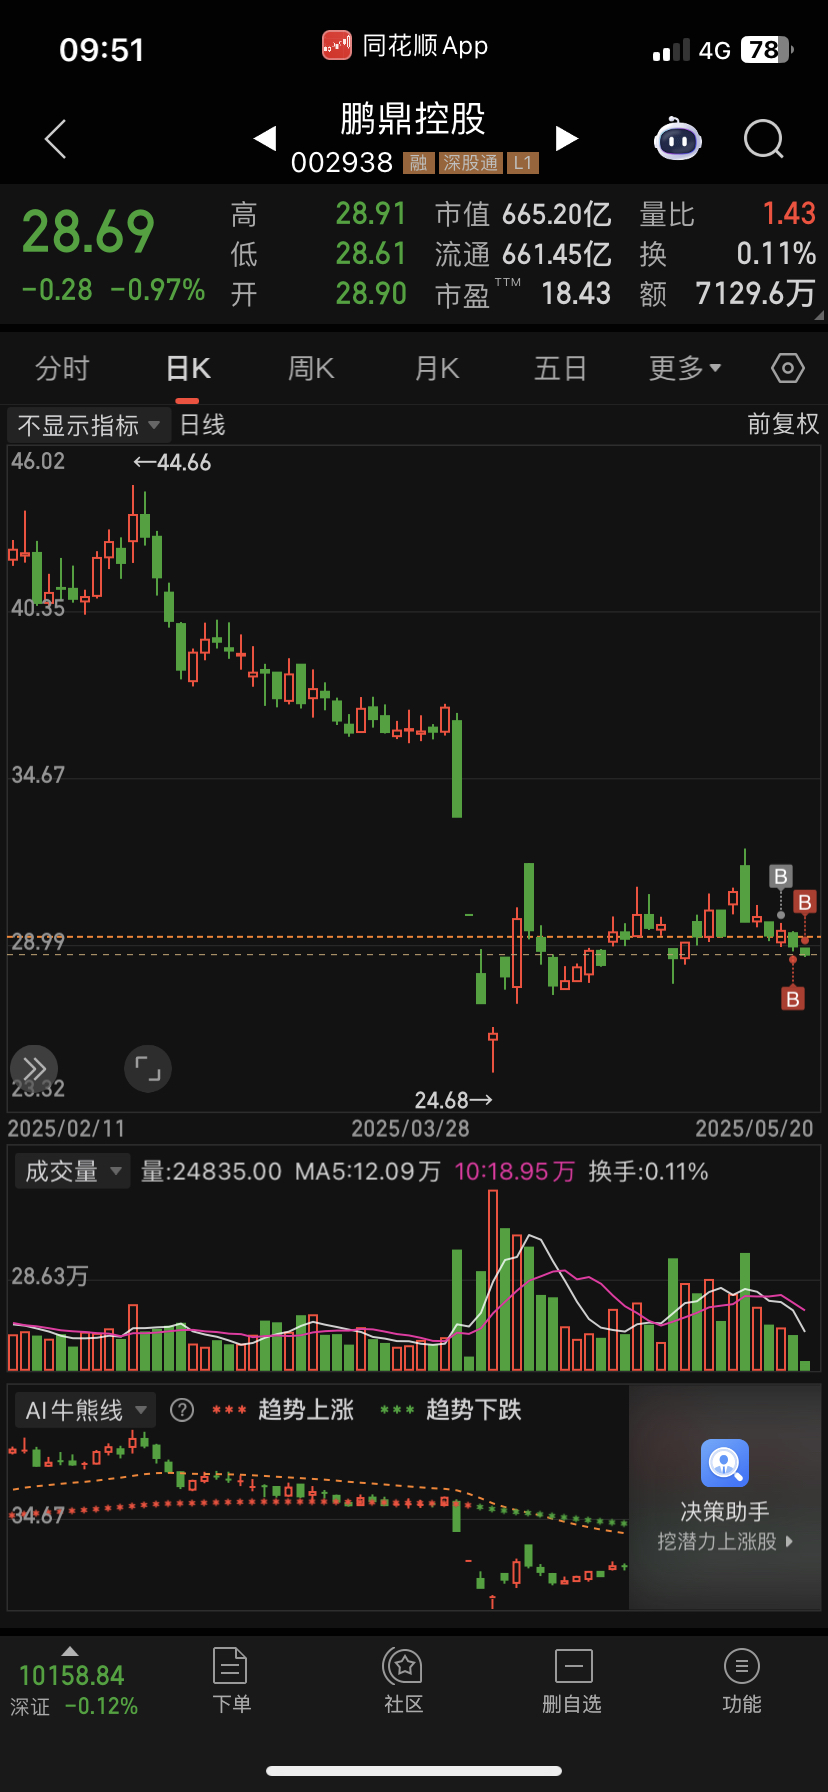This screenshot has height=1792, width=828.
Task: Tap 流通 661.45亿 value
Action: pyautogui.click(x=523, y=254)
